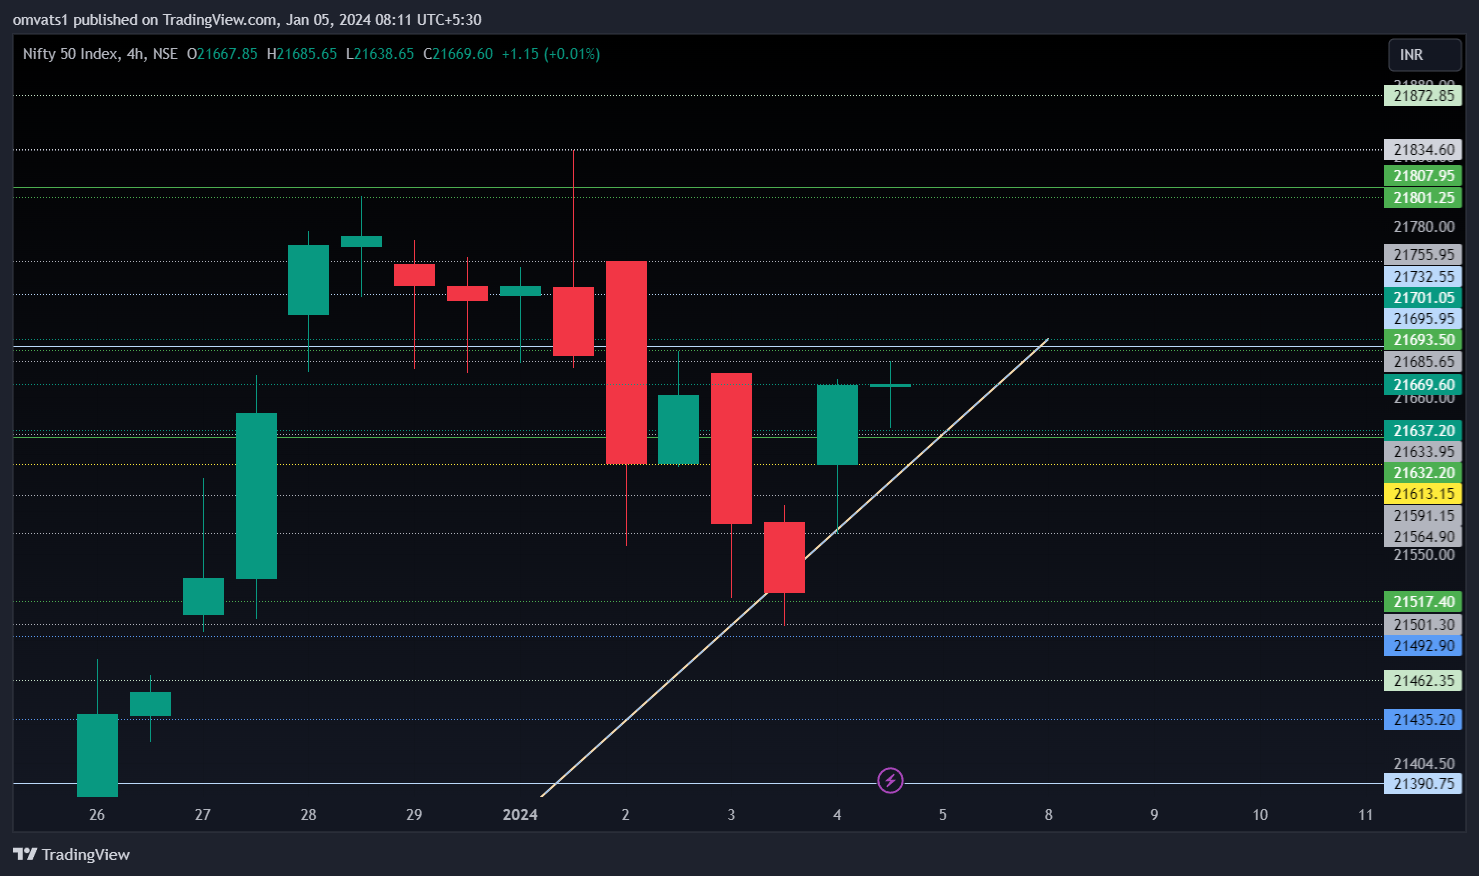Click the 21404.50 axis price tick

(x=1424, y=764)
